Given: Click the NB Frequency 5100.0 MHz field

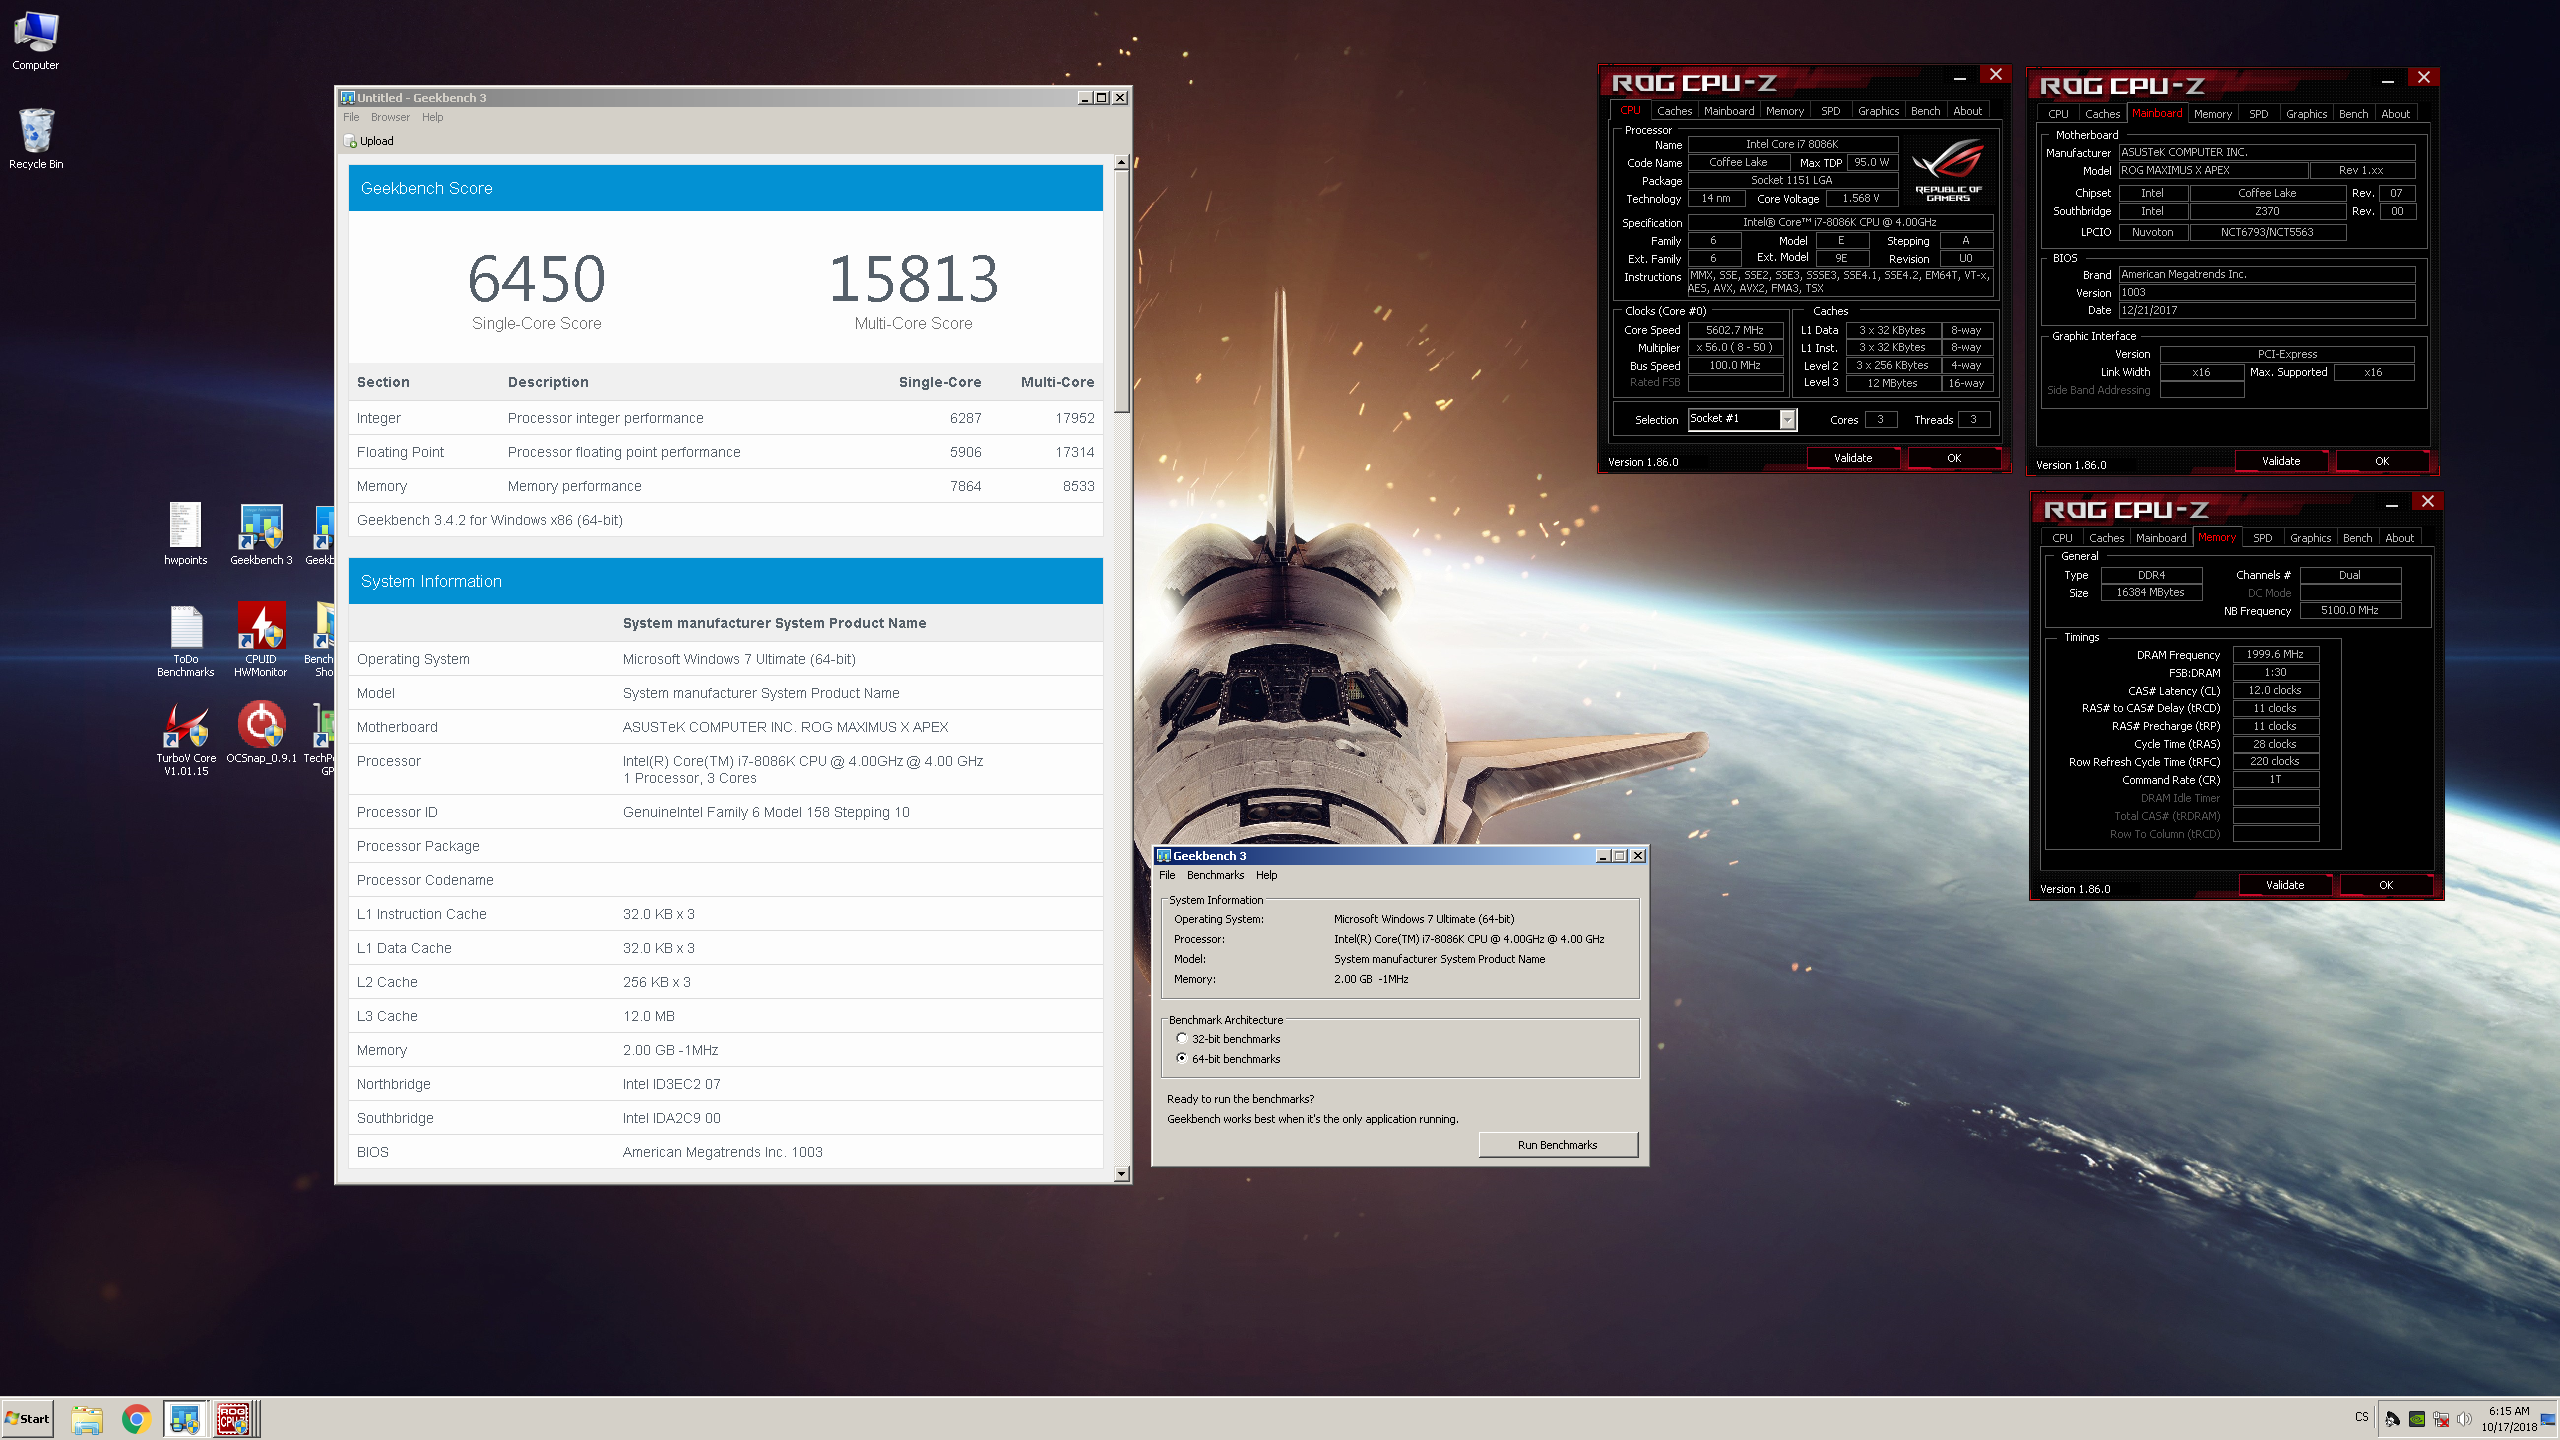Looking at the screenshot, I should click(x=2350, y=610).
